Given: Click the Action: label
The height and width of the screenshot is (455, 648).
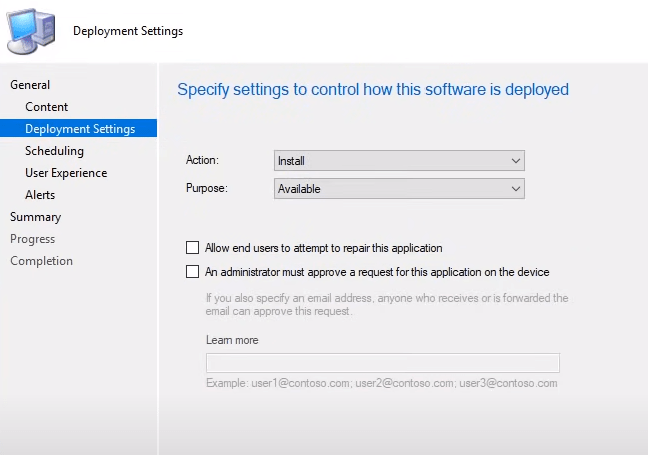Looking at the screenshot, I should pos(202,160).
